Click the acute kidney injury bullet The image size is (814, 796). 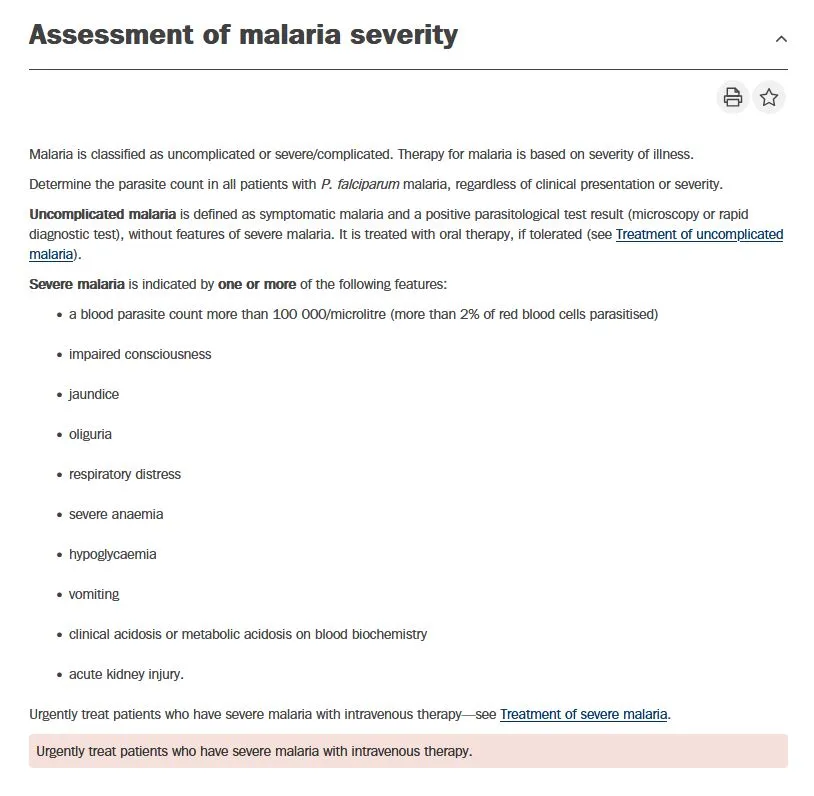click(x=126, y=674)
